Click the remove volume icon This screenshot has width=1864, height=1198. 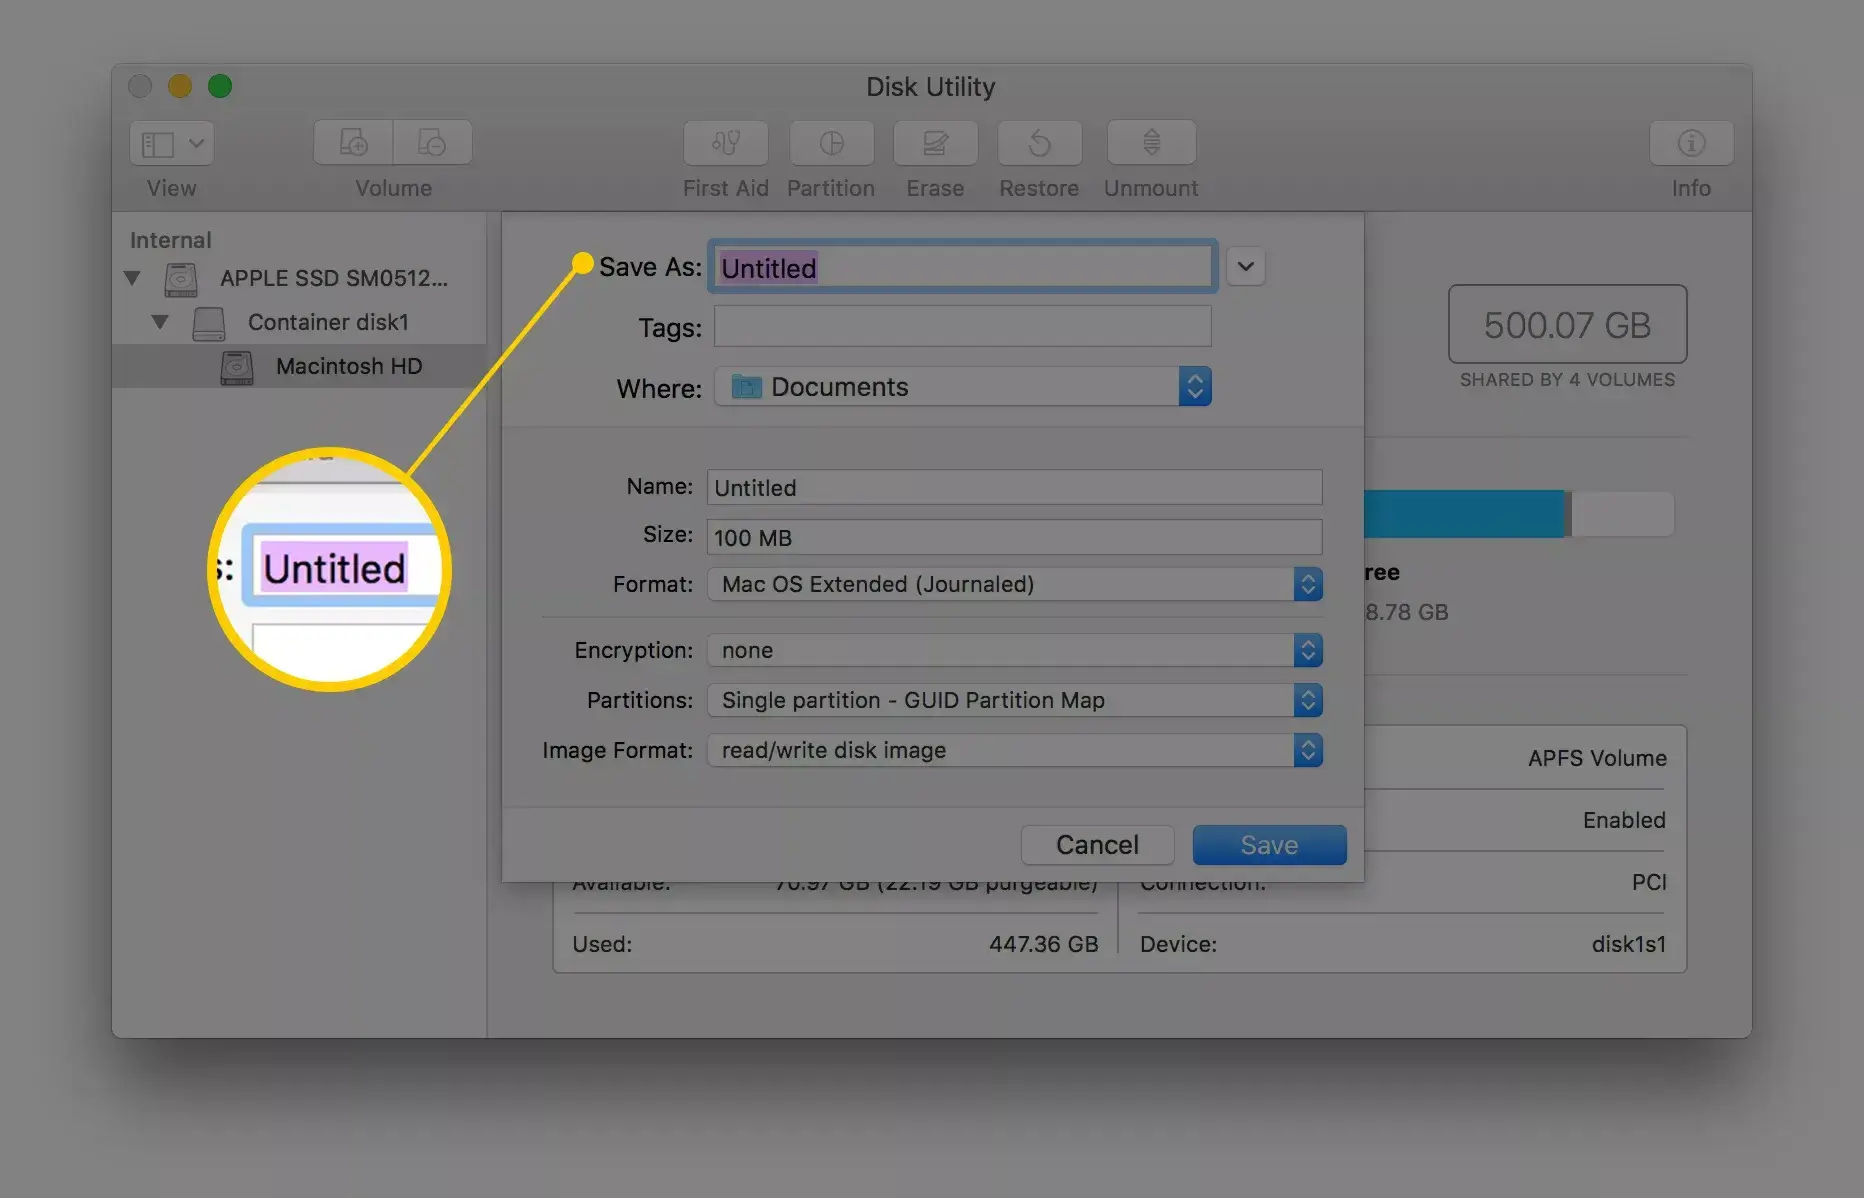432,144
